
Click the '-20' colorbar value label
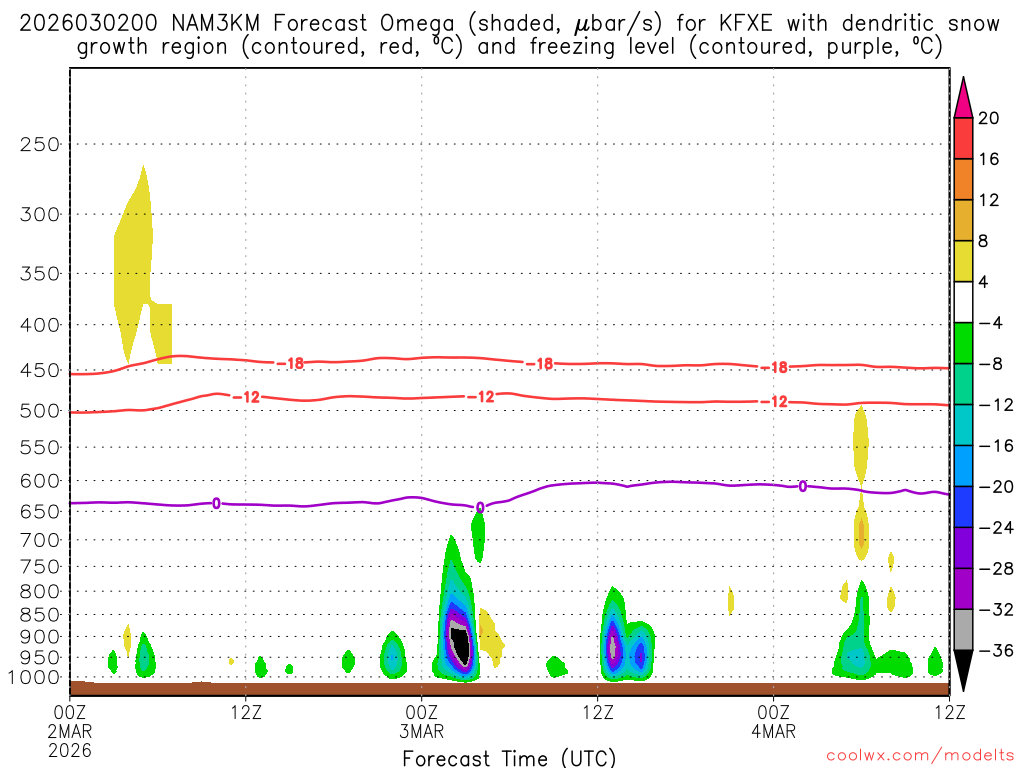tap(996, 487)
